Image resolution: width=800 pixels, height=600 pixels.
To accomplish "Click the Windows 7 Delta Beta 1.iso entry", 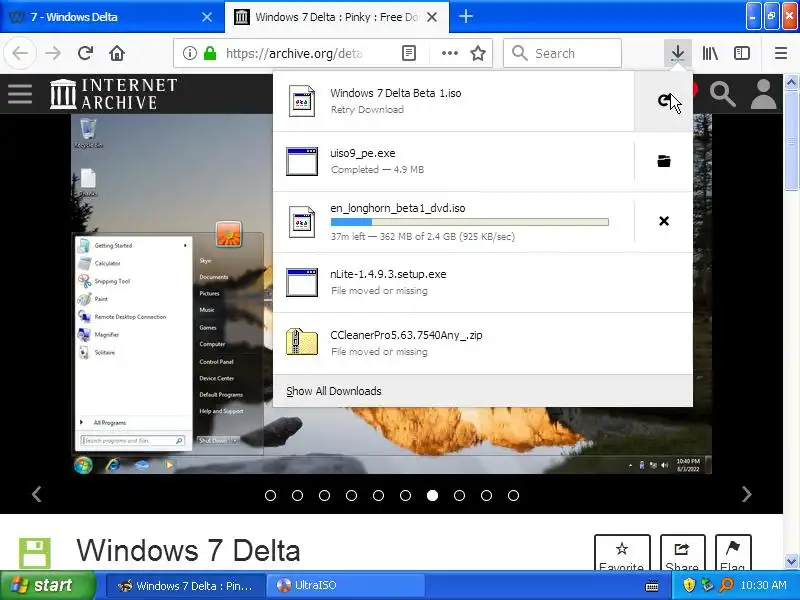I will coord(454,101).
